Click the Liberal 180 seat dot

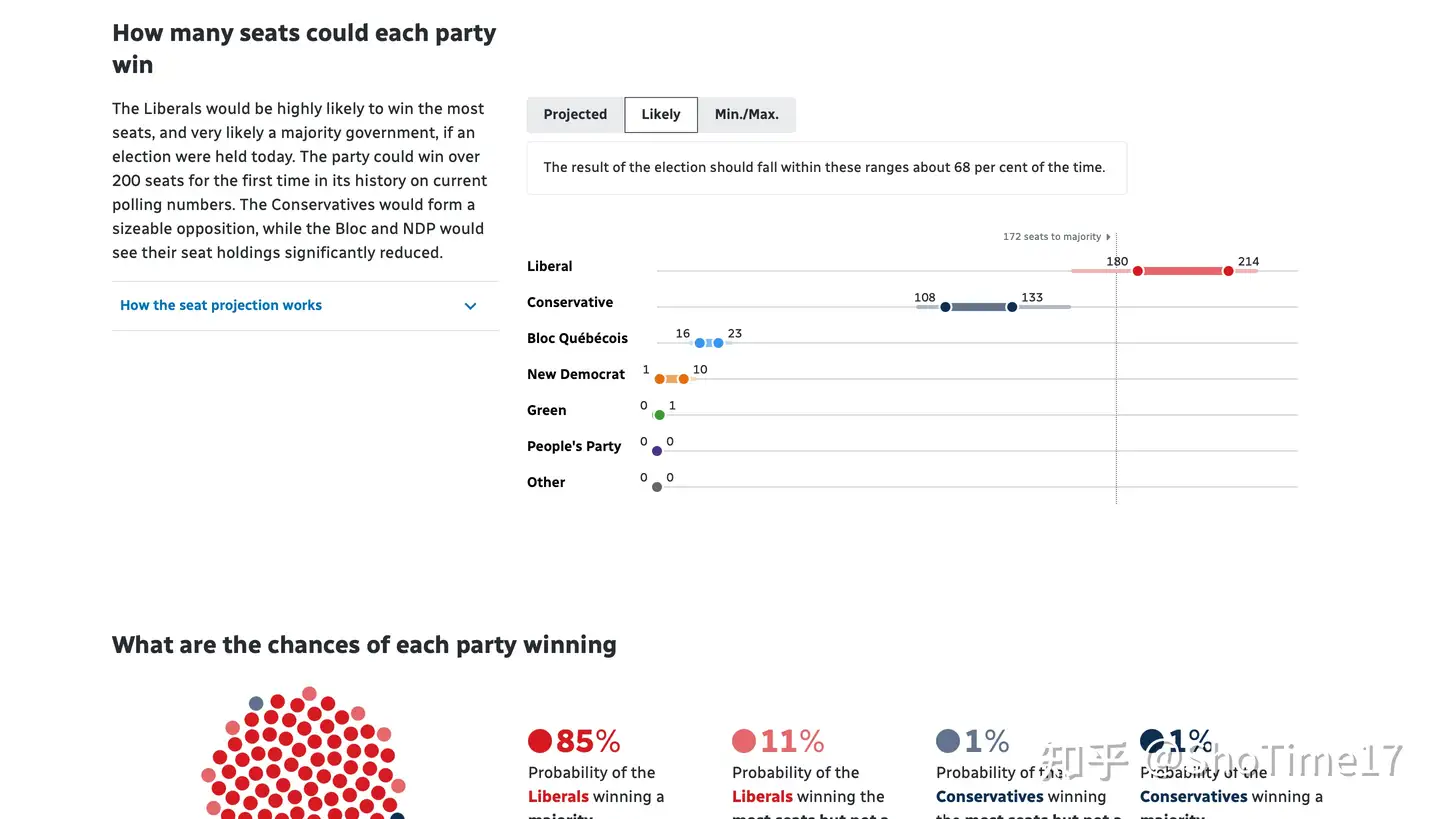click(x=1138, y=271)
